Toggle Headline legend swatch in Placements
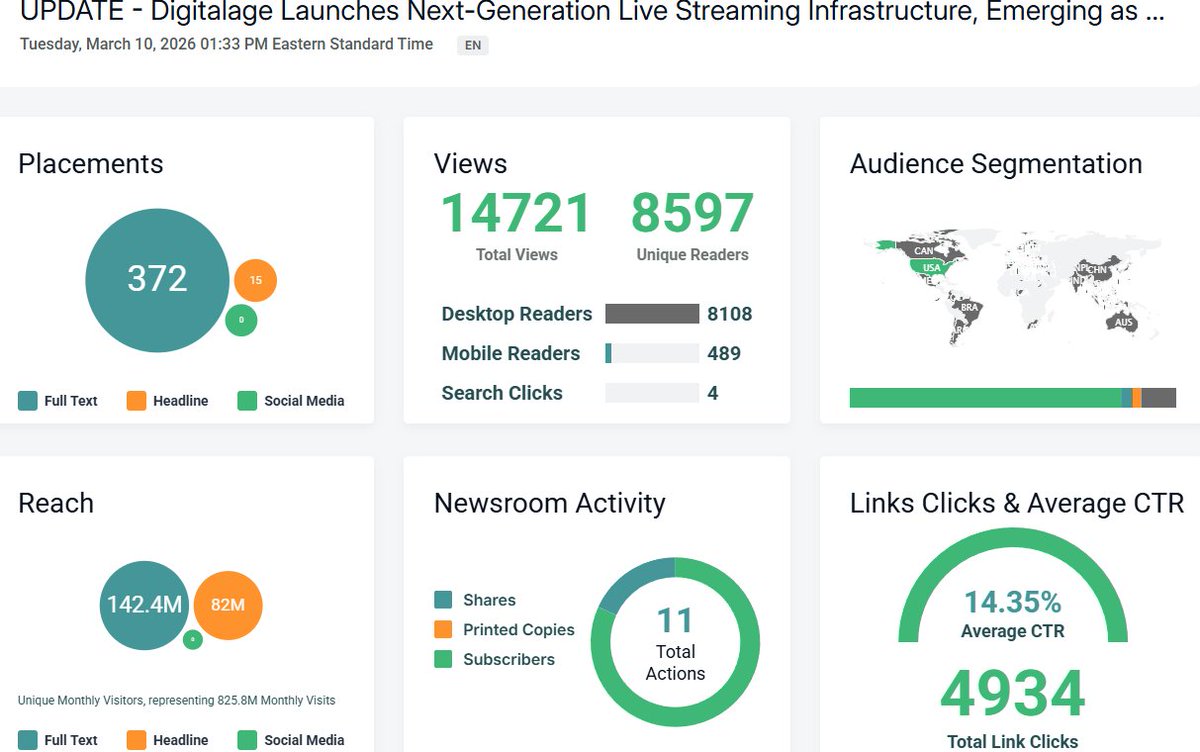 pos(136,401)
